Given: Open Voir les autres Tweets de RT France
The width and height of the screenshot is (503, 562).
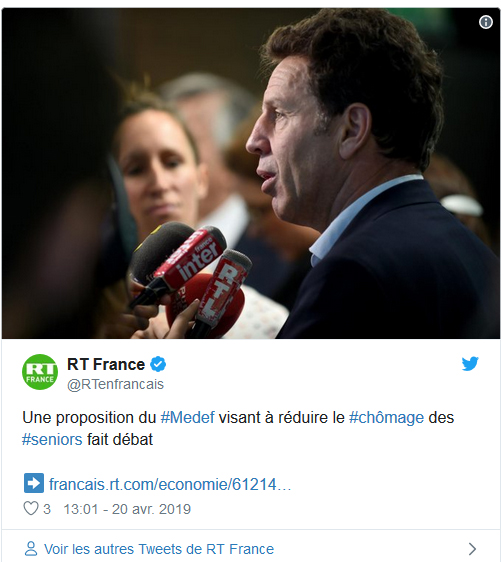Looking at the screenshot, I should click(x=159, y=549).
